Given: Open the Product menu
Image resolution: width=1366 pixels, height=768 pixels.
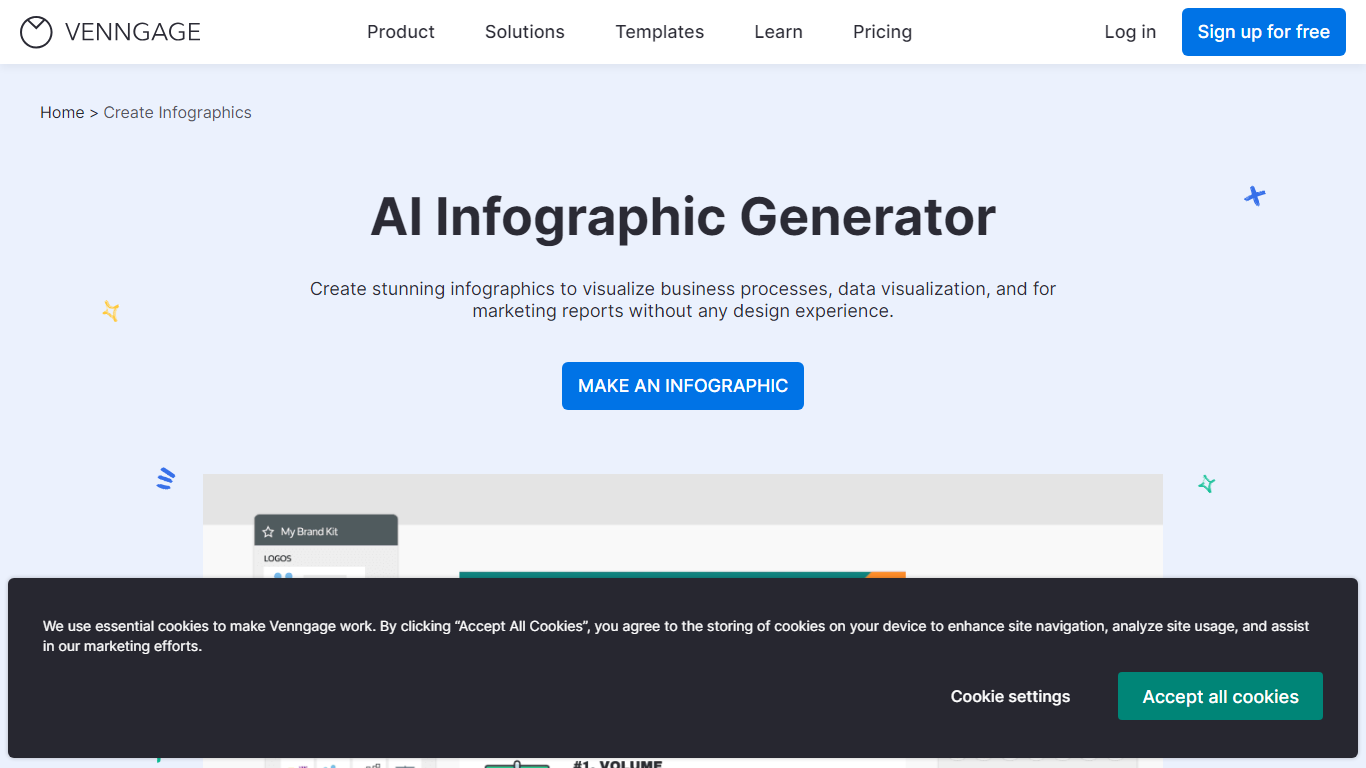Looking at the screenshot, I should 400,32.
